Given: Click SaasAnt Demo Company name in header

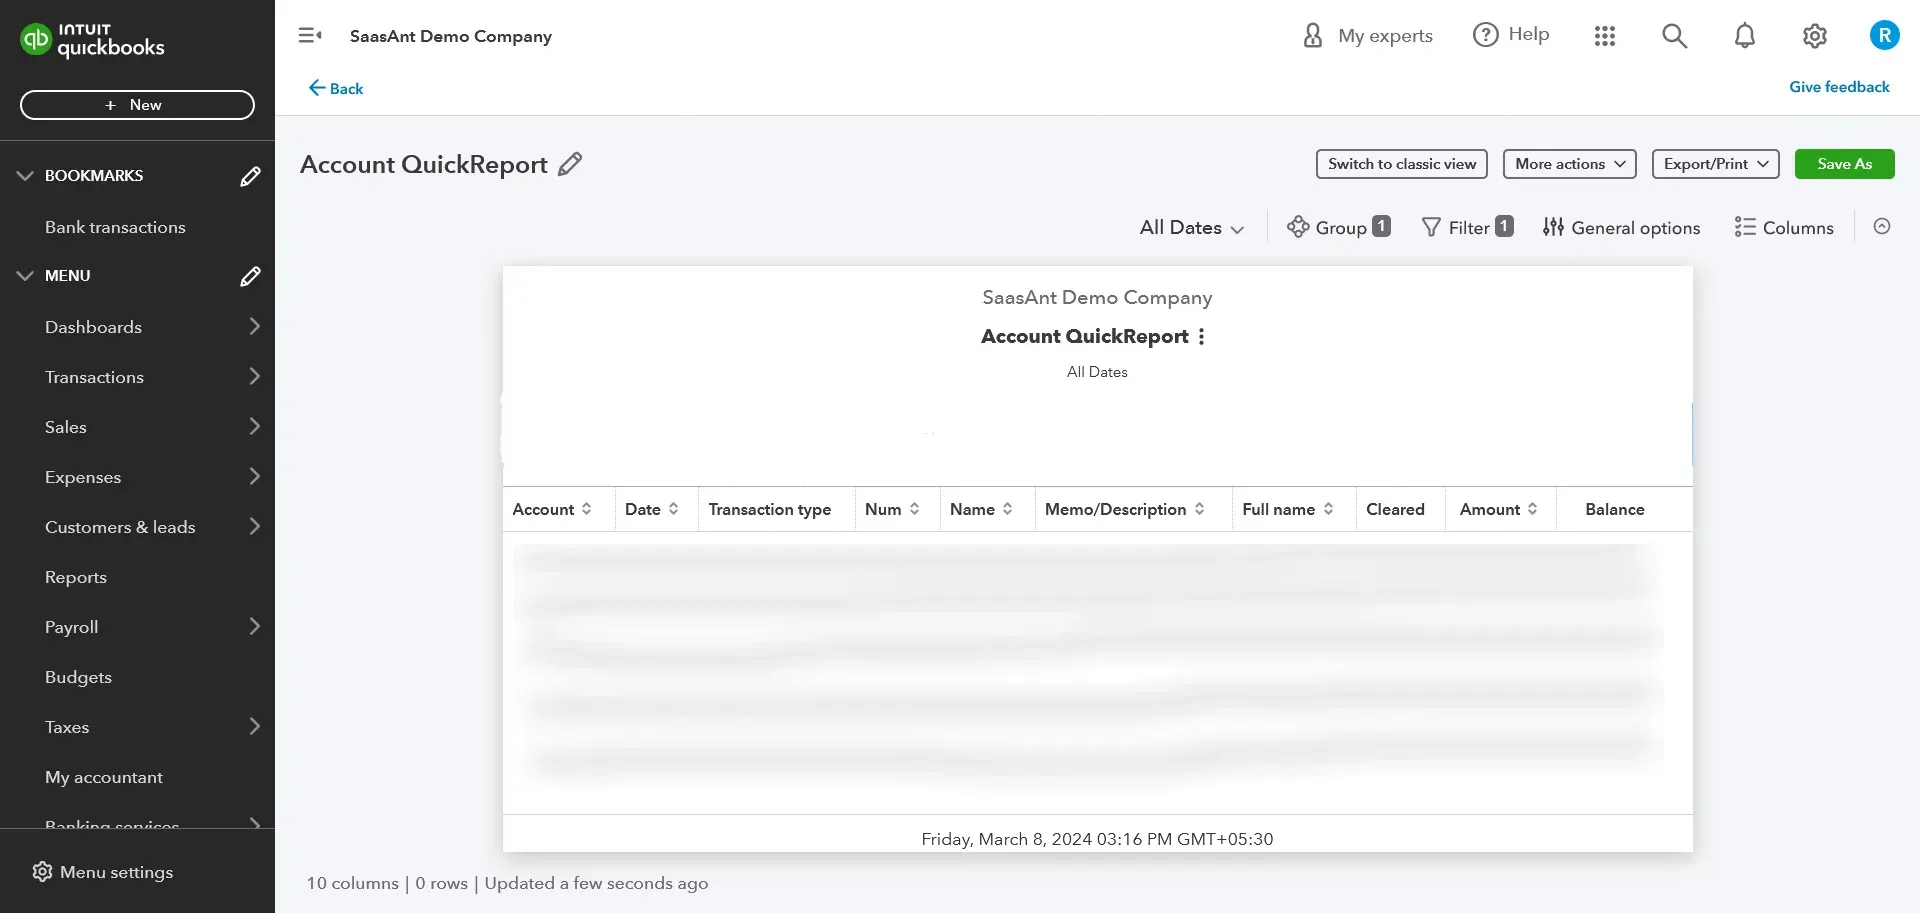Looking at the screenshot, I should tap(451, 36).
